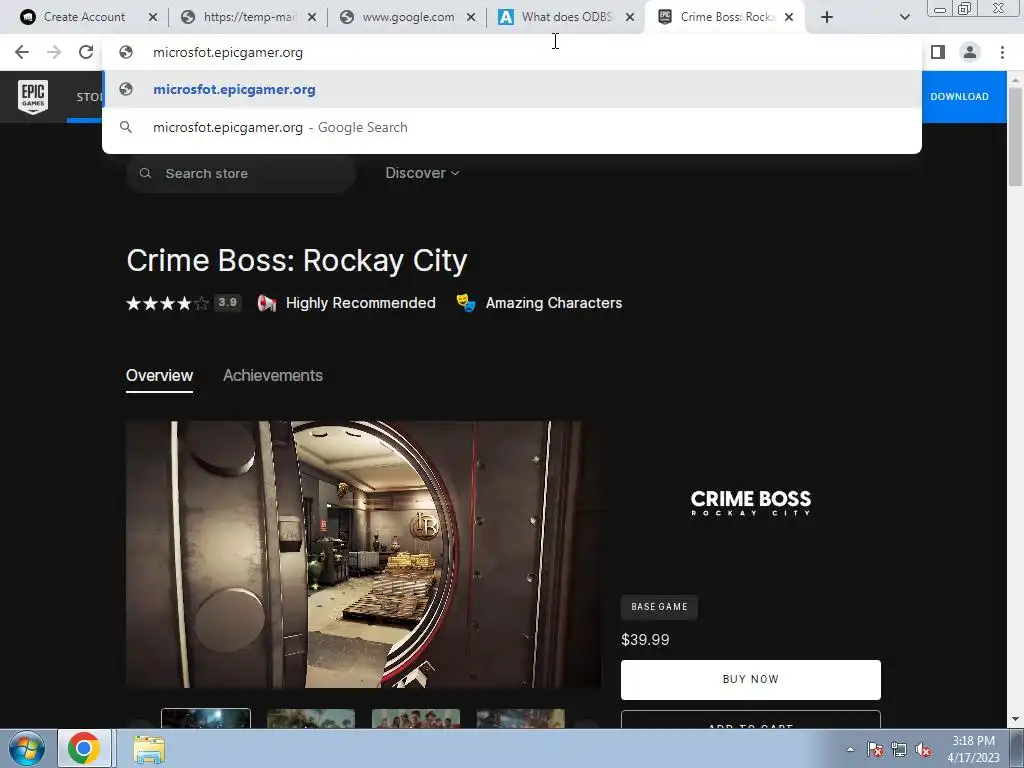Image resolution: width=1024 pixels, height=768 pixels.
Task: Select the Crime Boss: Rockay City tab
Action: (x=726, y=17)
